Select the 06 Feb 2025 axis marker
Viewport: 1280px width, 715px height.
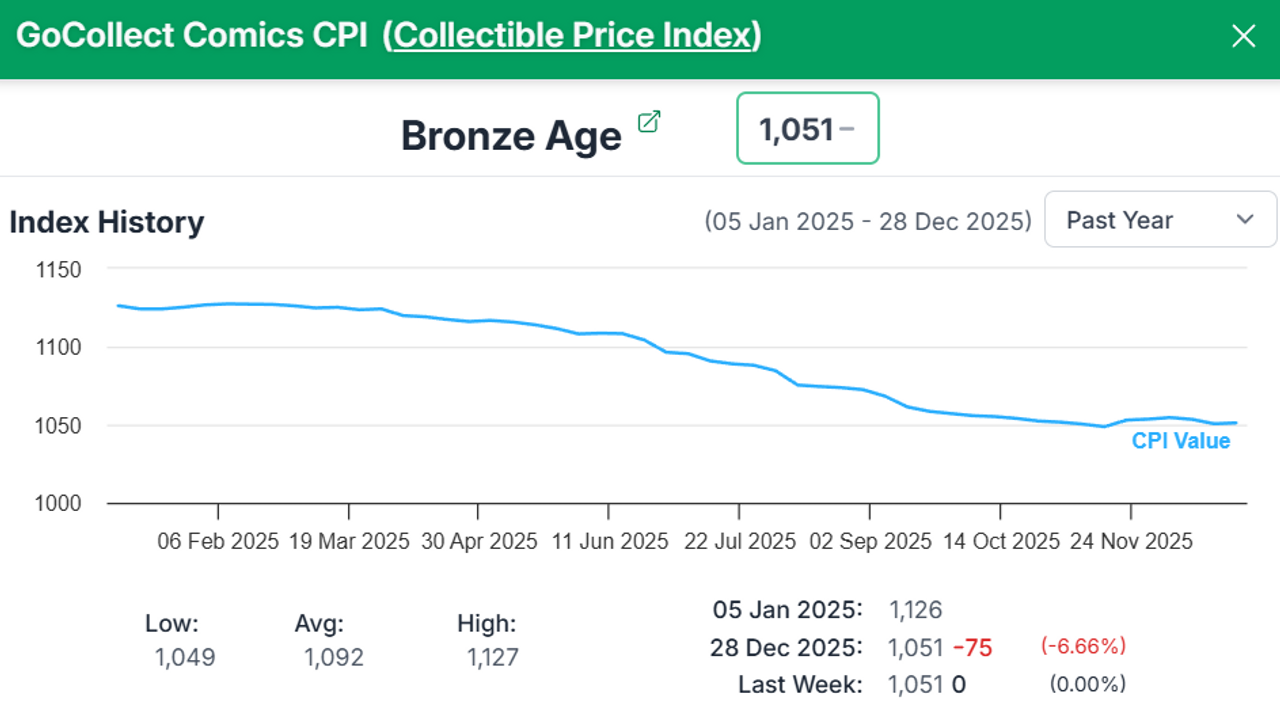tap(218, 541)
